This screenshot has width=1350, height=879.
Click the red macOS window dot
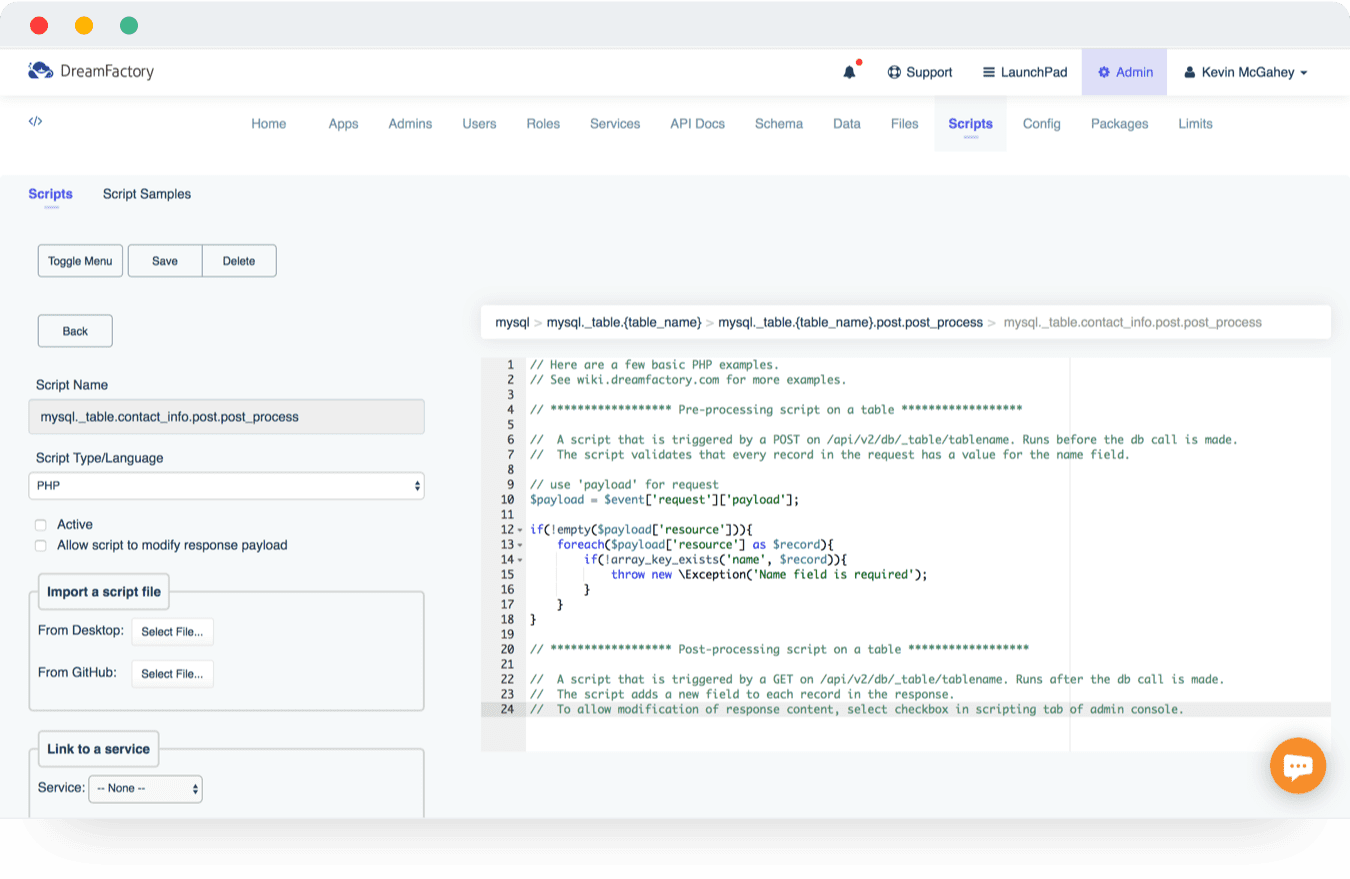pyautogui.click(x=39, y=26)
